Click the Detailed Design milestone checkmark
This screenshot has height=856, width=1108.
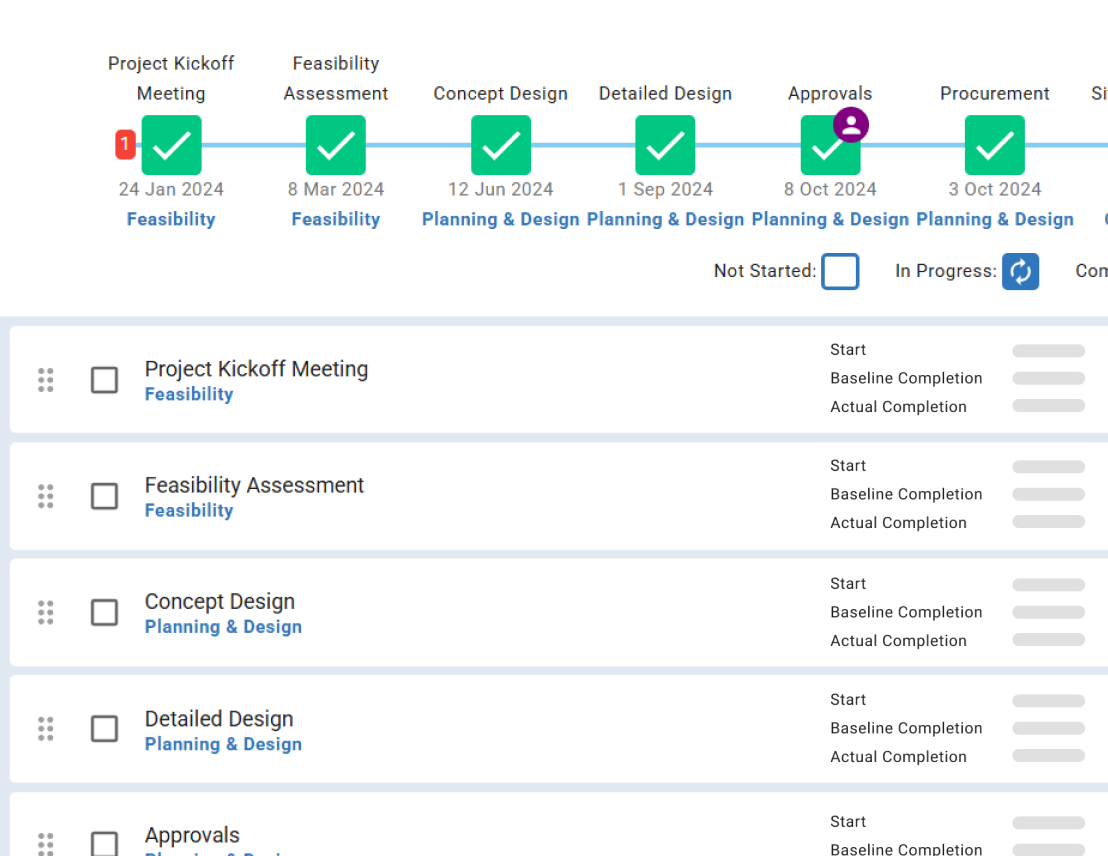(665, 145)
